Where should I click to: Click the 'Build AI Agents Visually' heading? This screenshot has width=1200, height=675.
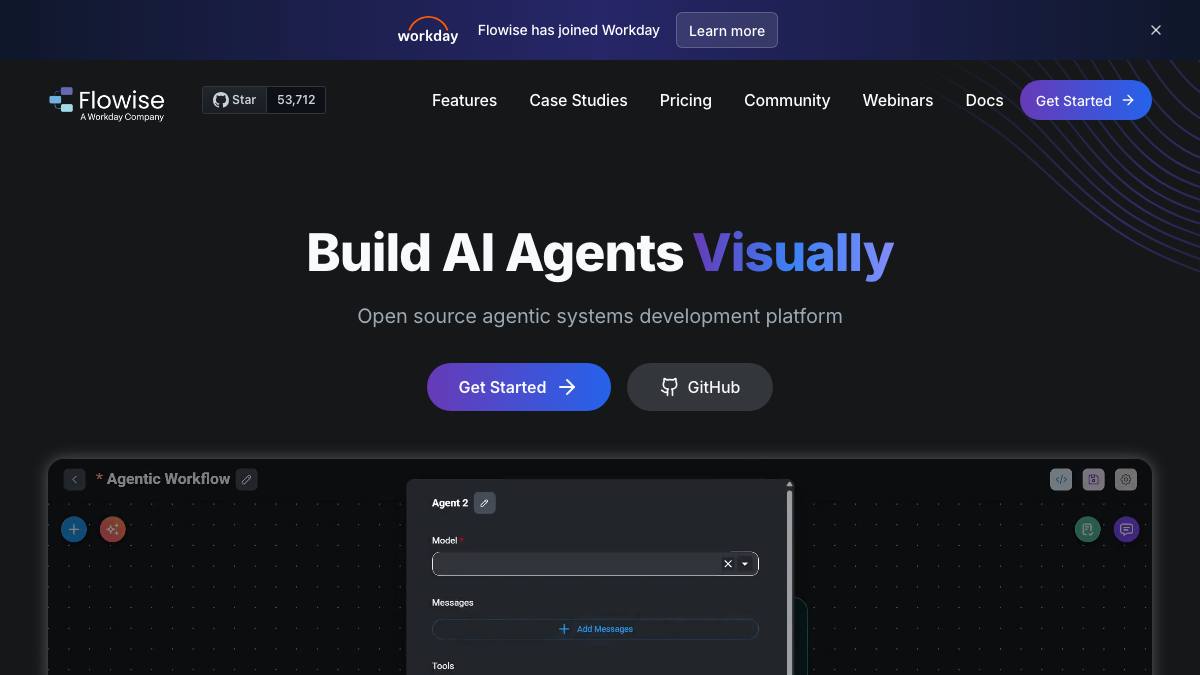click(x=600, y=252)
